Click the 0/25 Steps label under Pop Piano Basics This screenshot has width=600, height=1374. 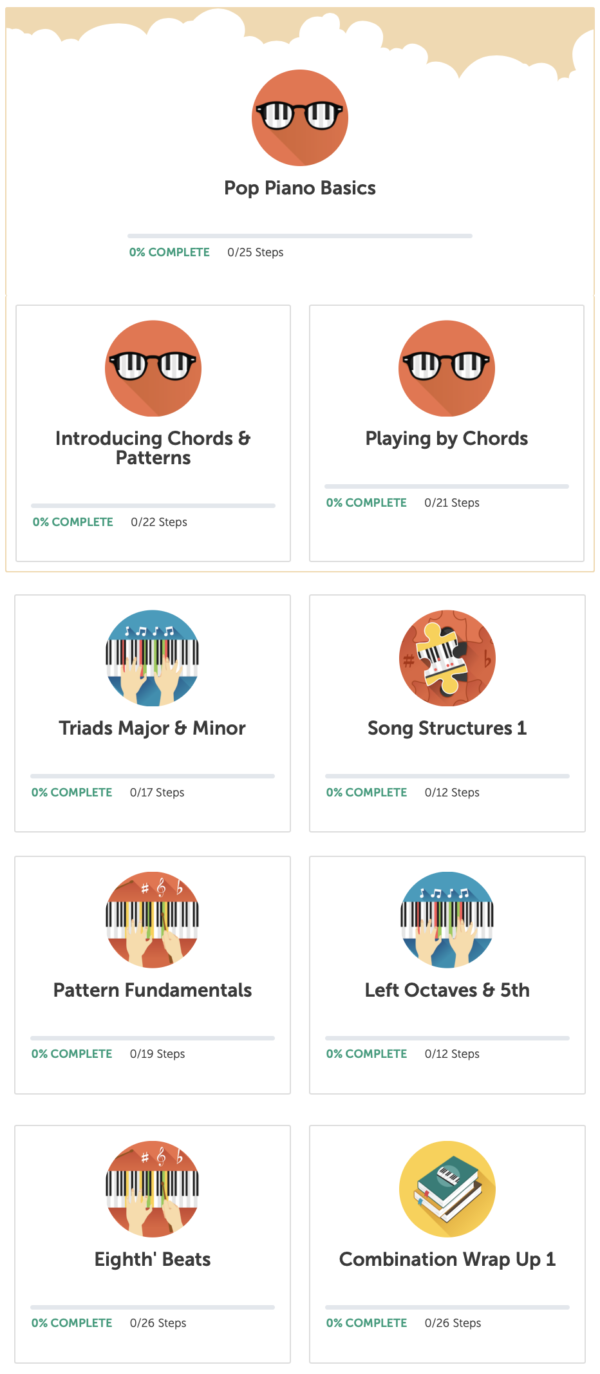click(257, 252)
